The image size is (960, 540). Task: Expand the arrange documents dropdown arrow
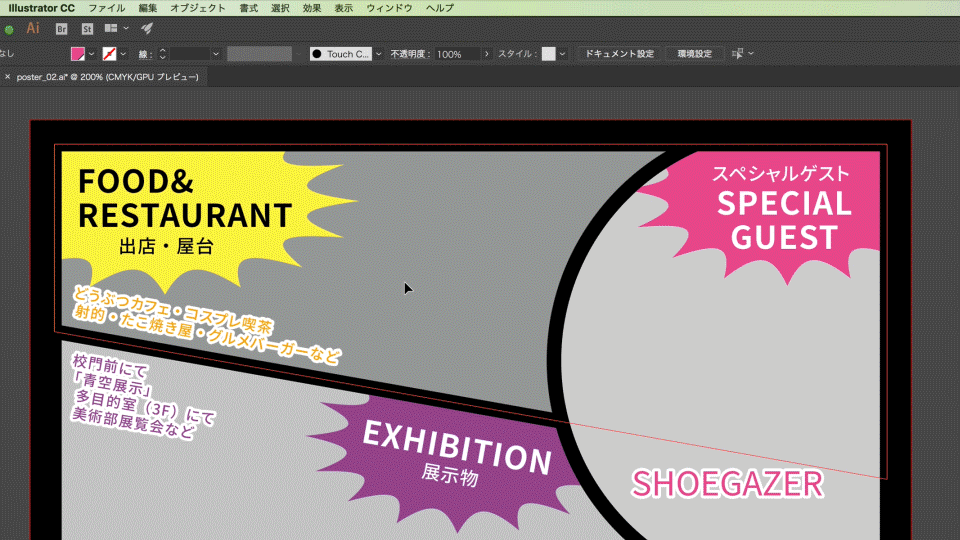[126, 28]
